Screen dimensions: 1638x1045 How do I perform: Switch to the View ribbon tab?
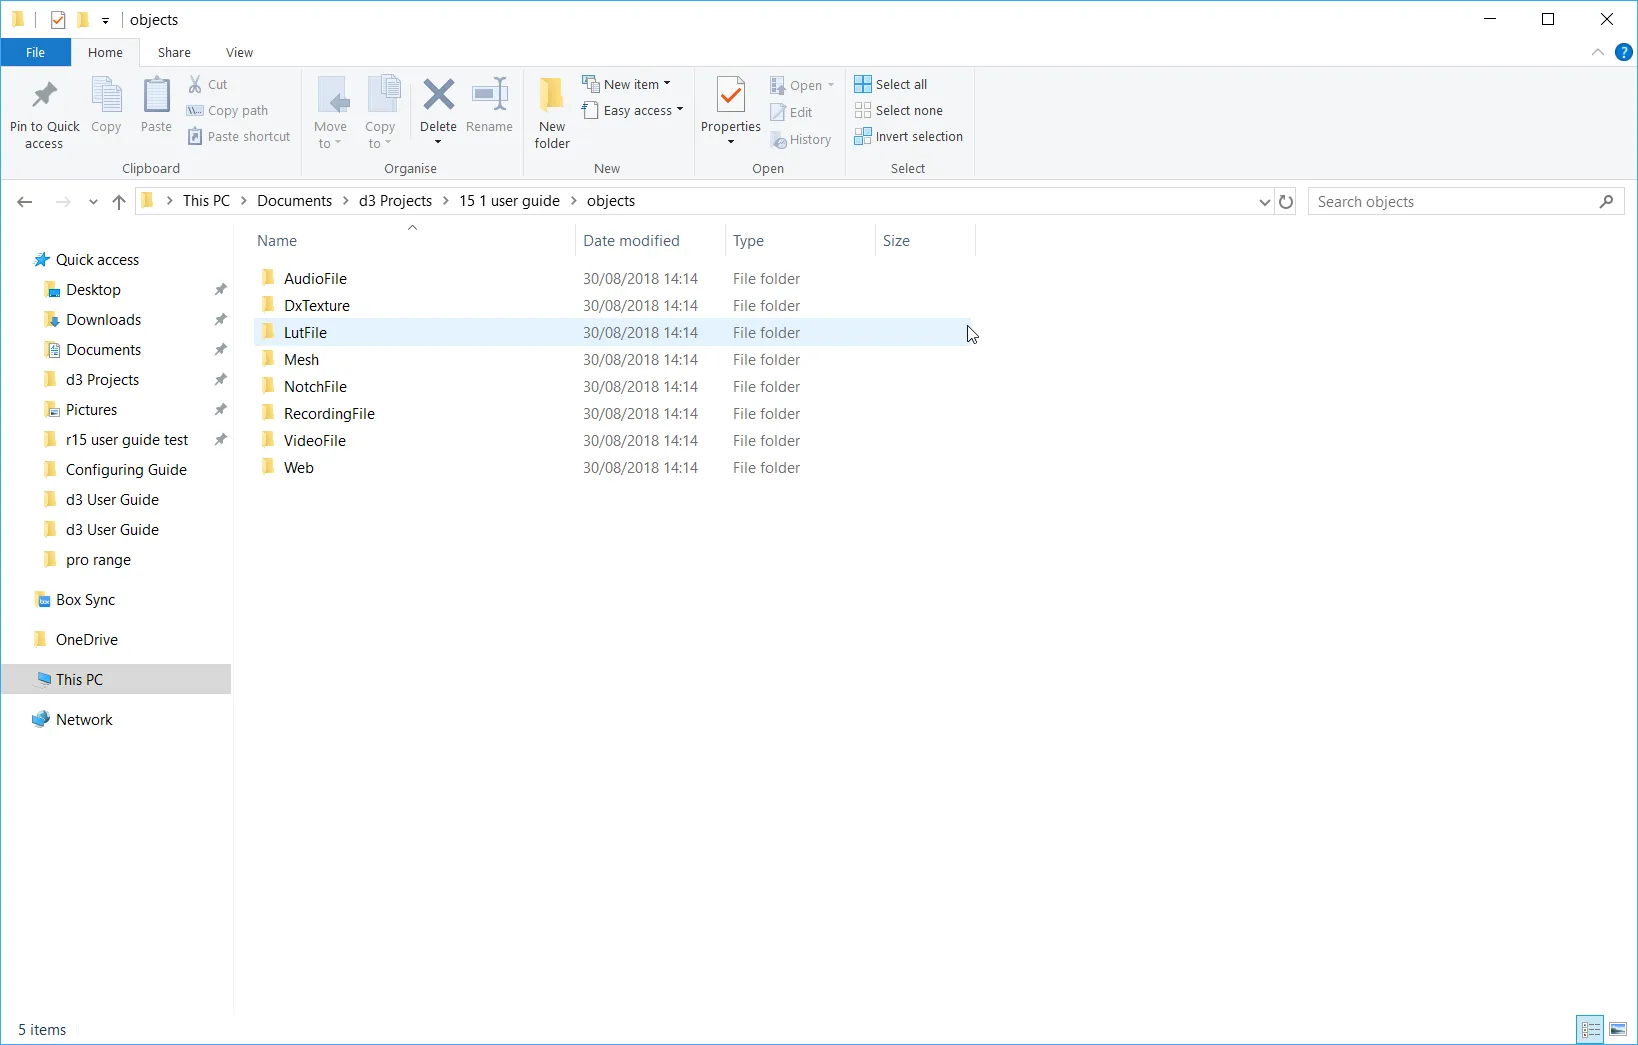tap(239, 52)
